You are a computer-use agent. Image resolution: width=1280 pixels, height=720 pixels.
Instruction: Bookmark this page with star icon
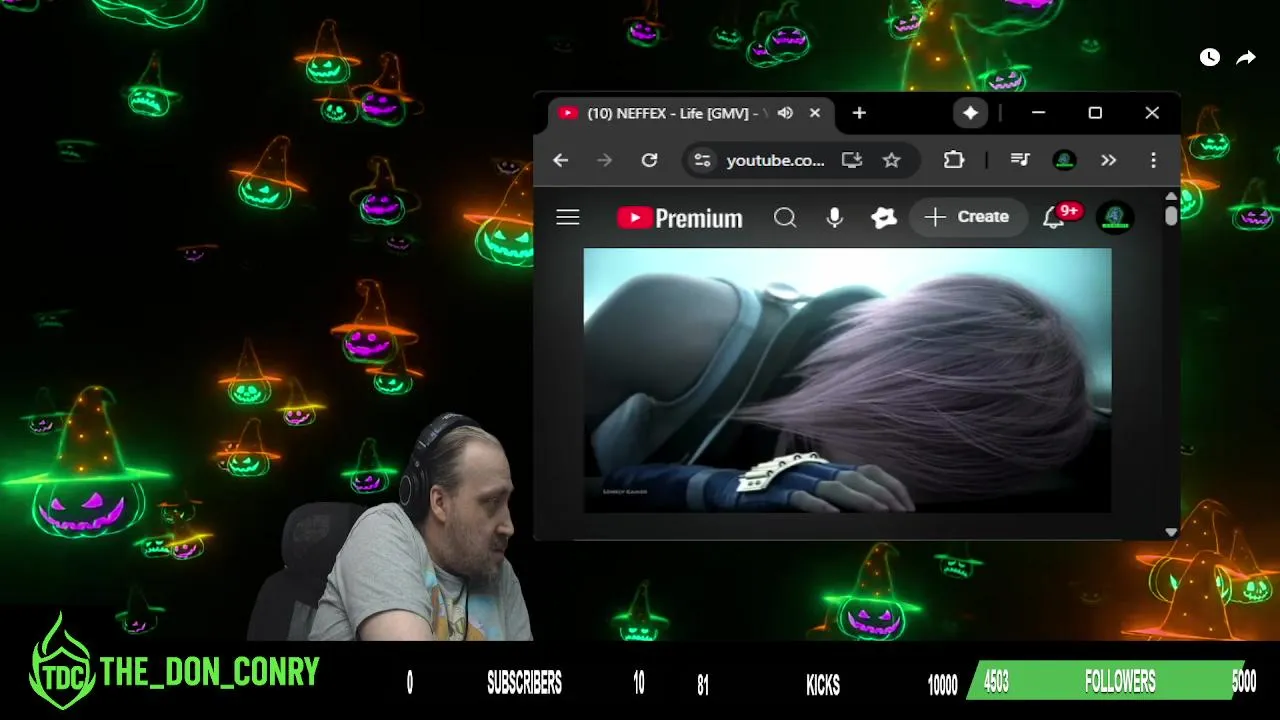(891, 160)
